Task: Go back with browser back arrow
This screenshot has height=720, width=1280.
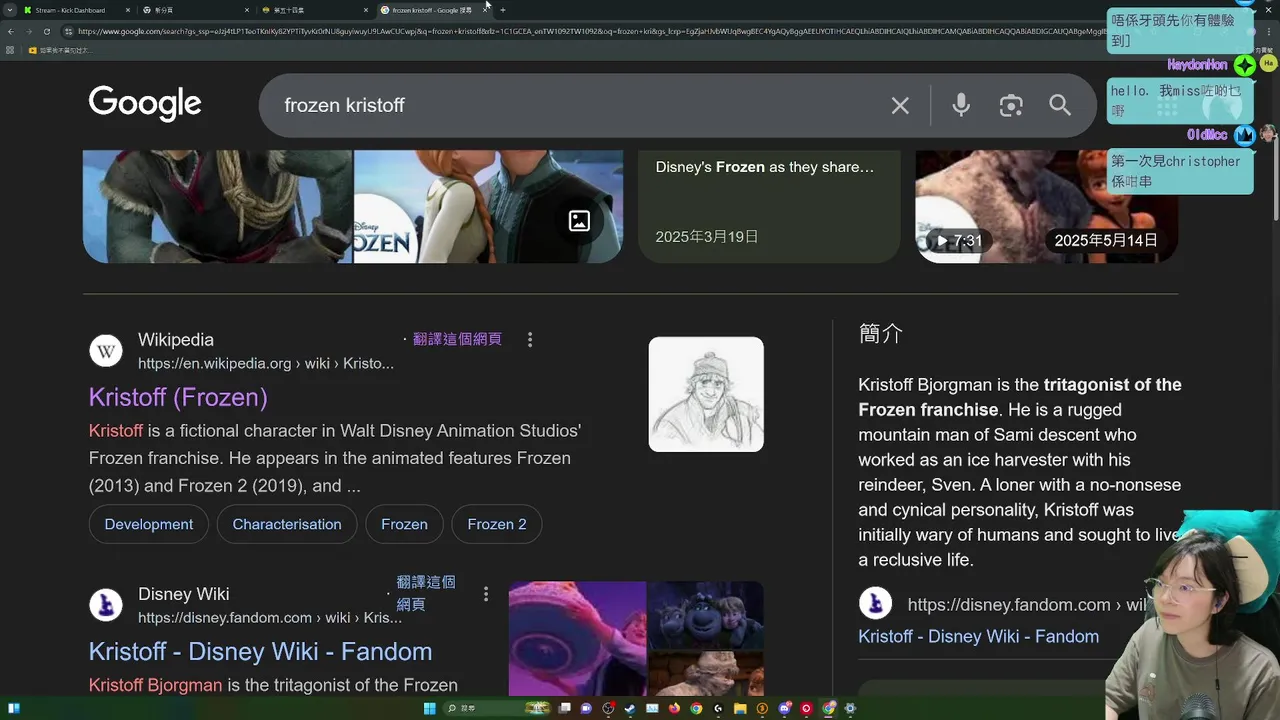Action: (x=10, y=31)
